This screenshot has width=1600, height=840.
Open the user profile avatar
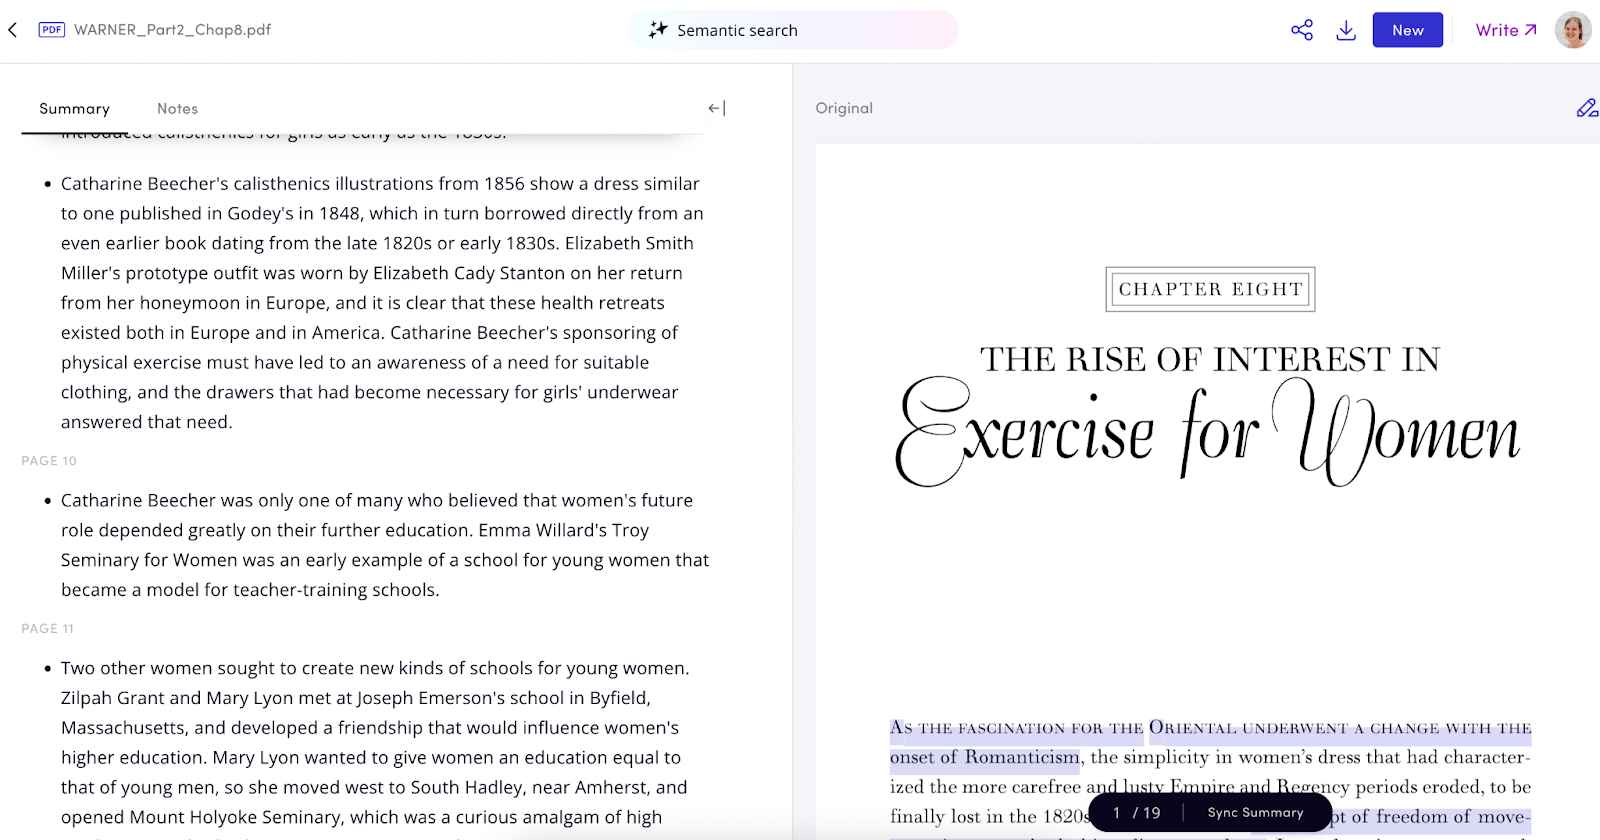click(1573, 30)
